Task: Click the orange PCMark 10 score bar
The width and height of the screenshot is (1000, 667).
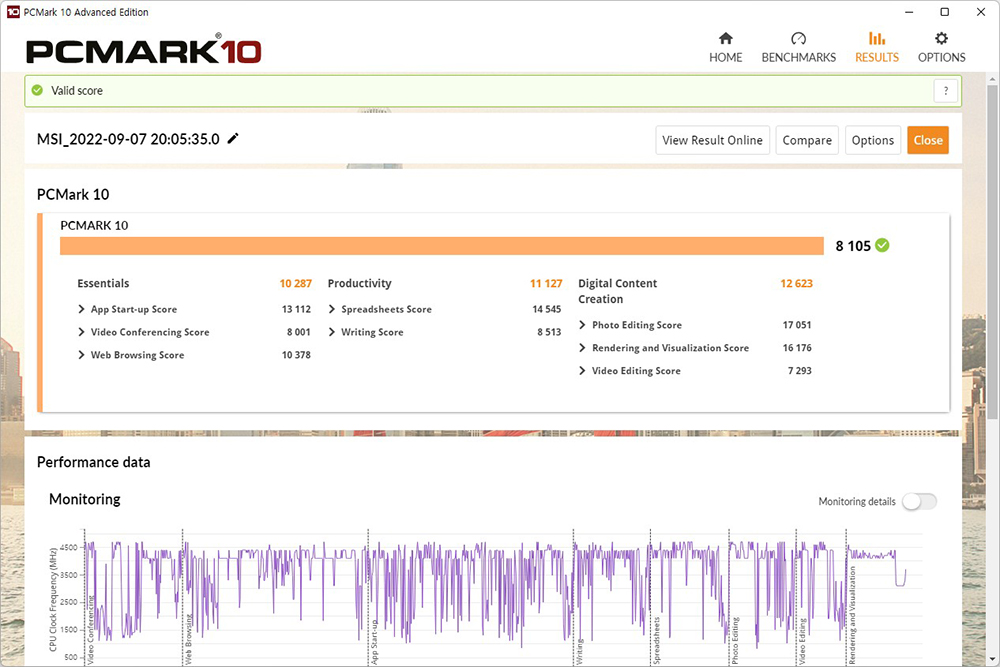Action: (x=441, y=246)
